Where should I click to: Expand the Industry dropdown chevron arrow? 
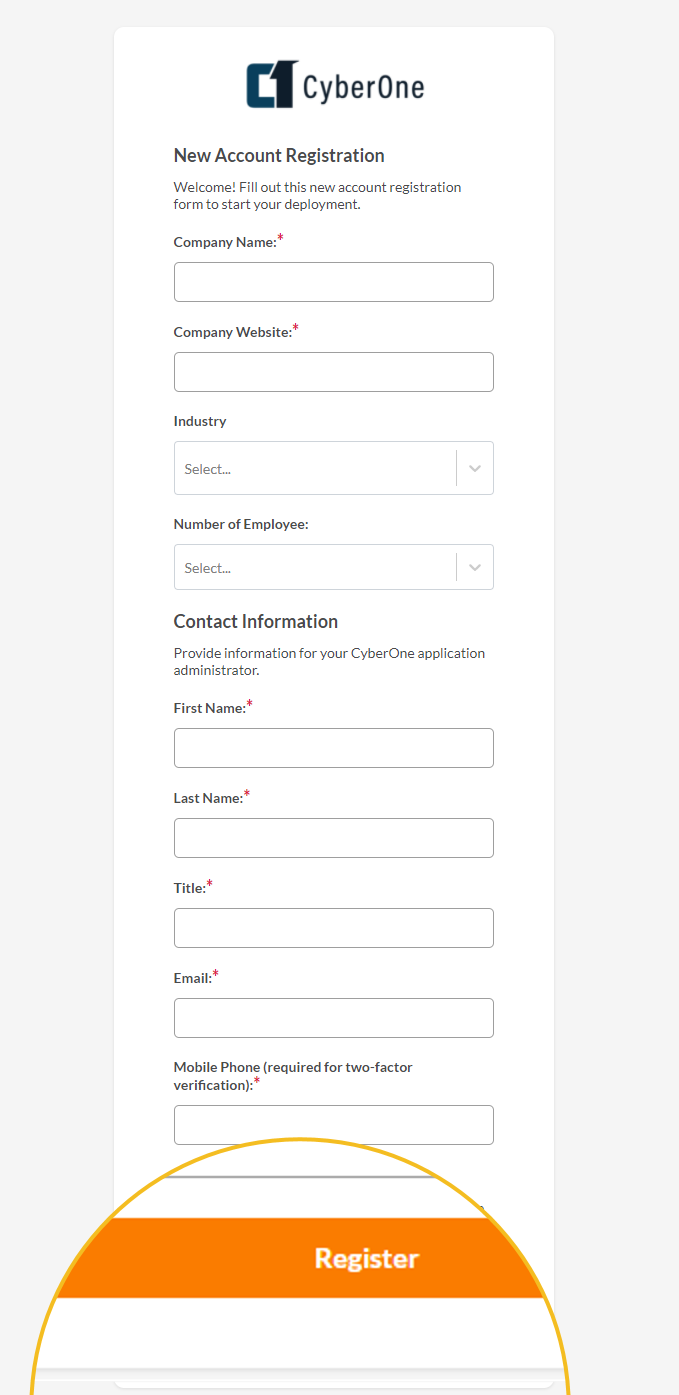point(475,468)
